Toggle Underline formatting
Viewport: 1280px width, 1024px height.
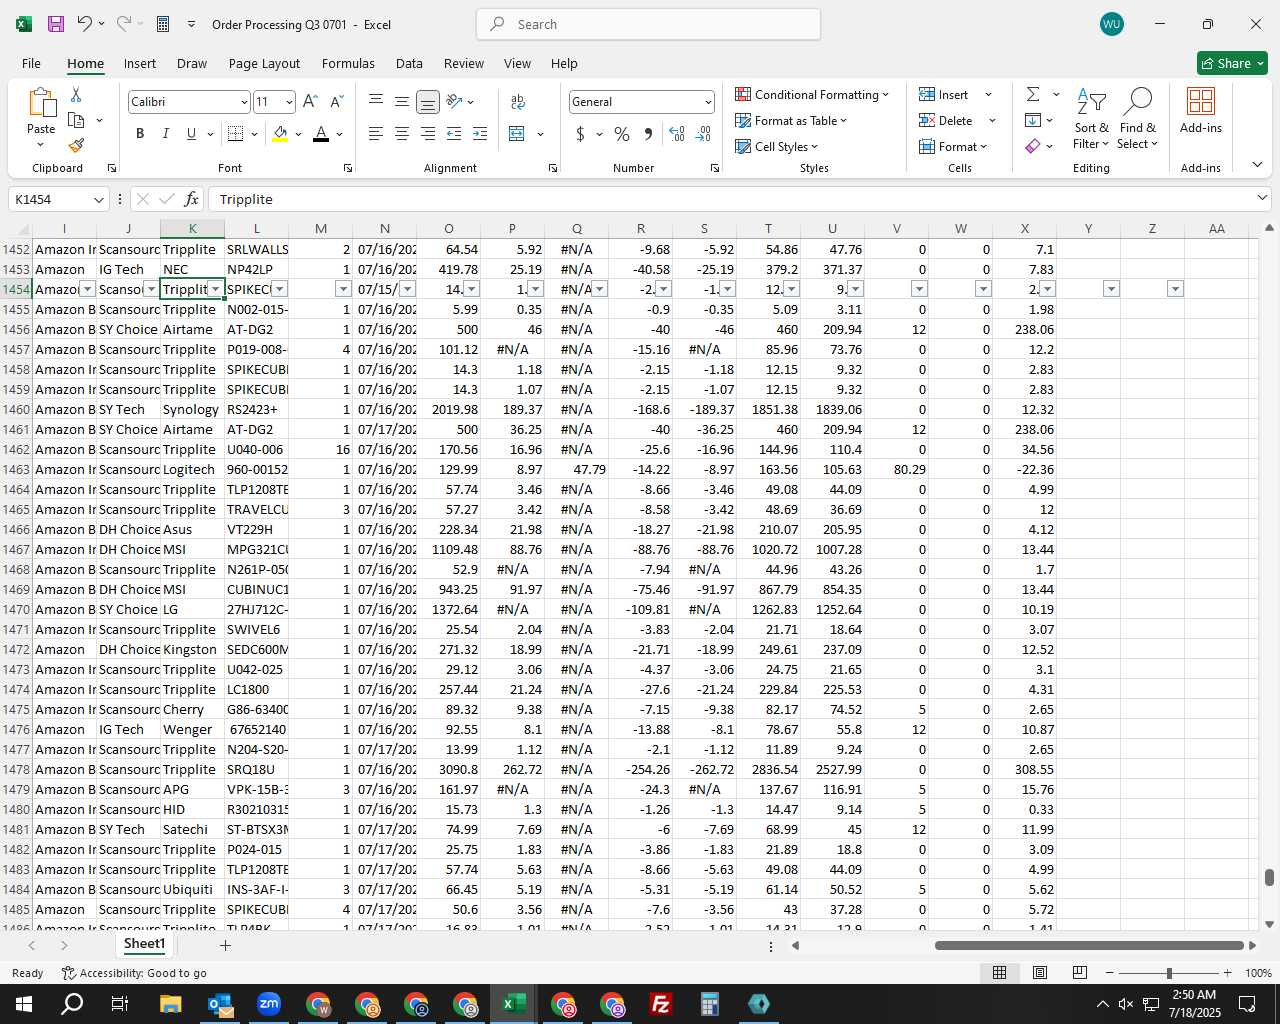191,134
